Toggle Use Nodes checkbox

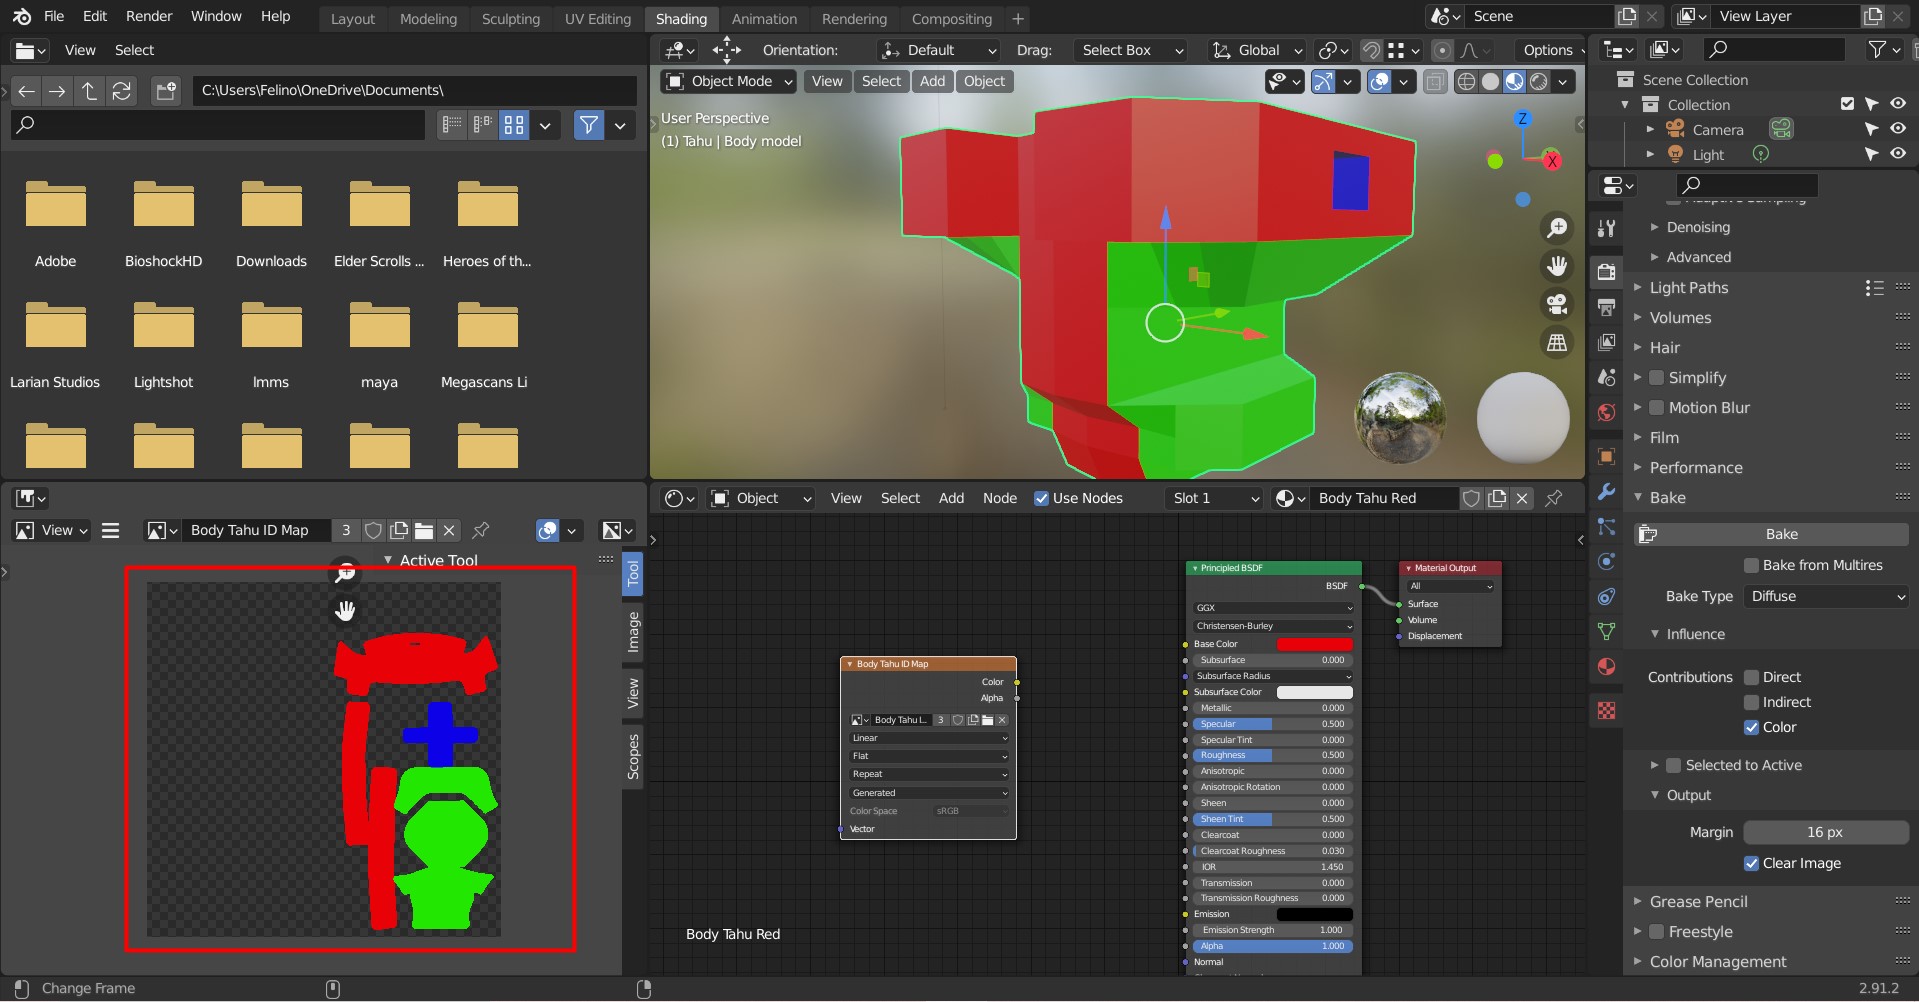tap(1041, 498)
